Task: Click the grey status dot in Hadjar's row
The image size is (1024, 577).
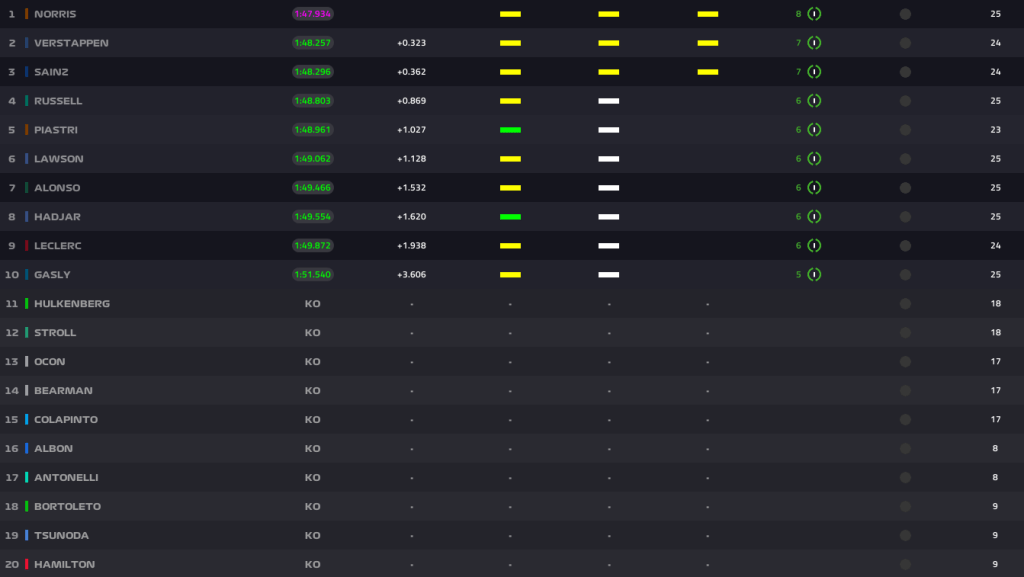Action: (905, 217)
